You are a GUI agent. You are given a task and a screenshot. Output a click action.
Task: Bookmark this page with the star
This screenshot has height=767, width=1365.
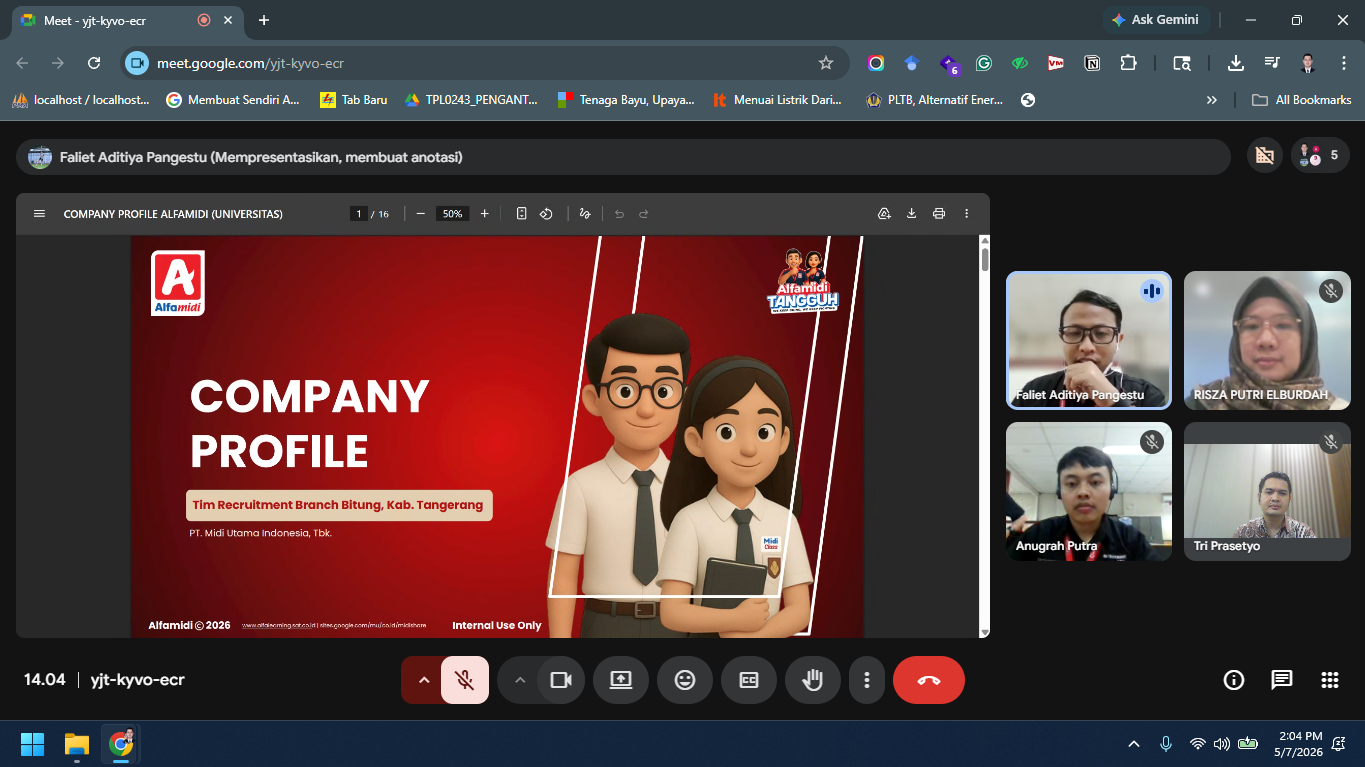826,63
